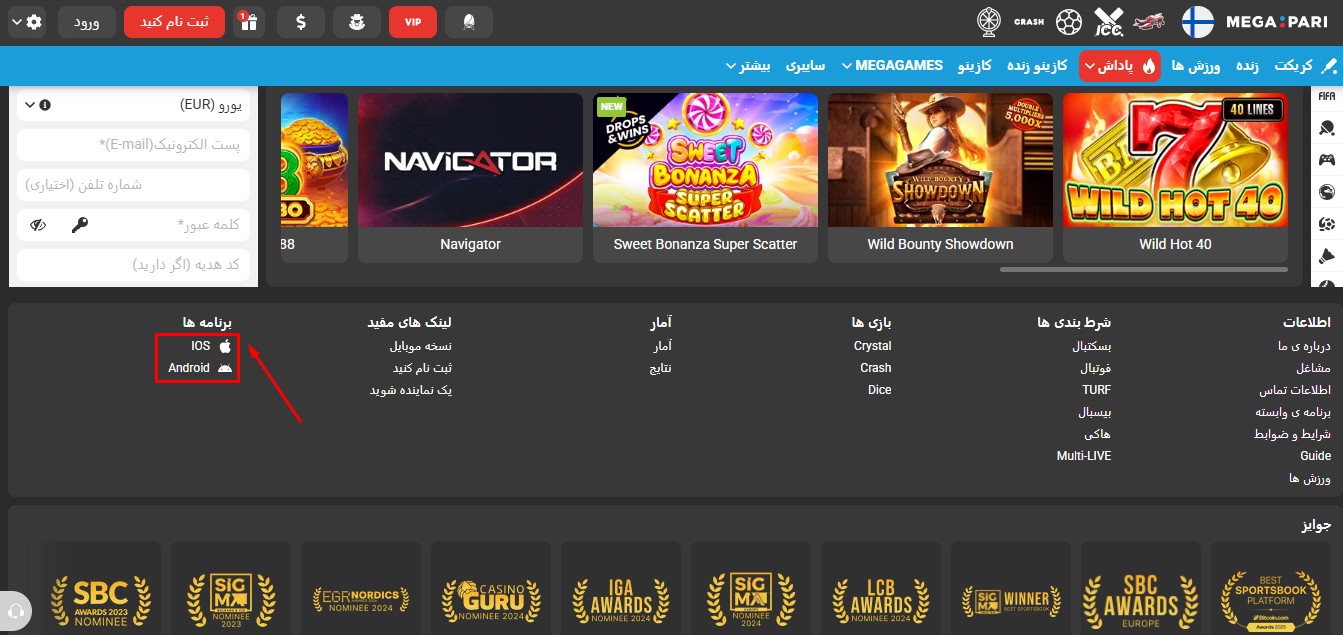Open the fortune wheel icon in header
This screenshot has height=635, width=1343.
coord(988,21)
